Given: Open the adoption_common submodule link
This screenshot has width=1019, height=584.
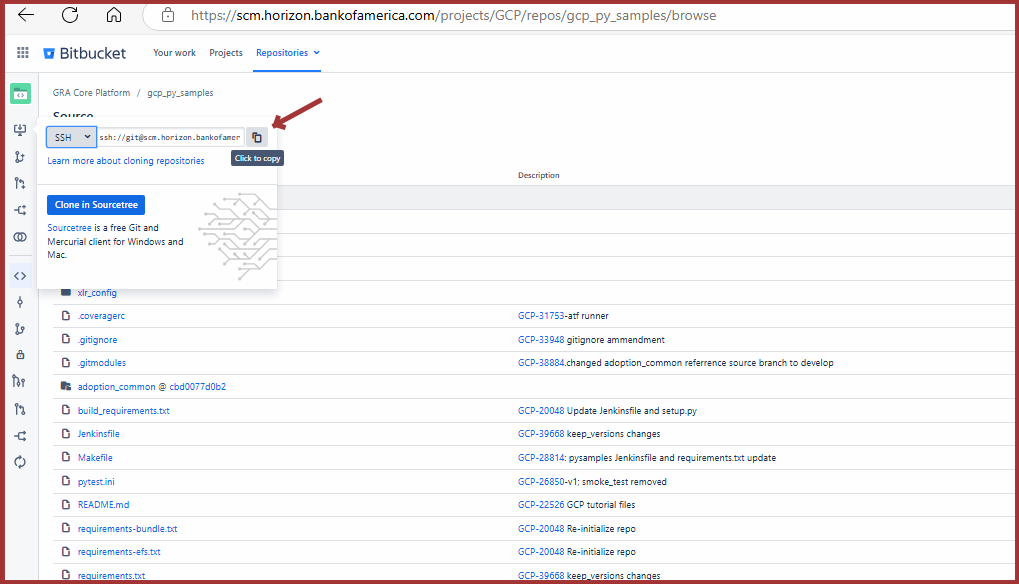Looking at the screenshot, I should pos(116,387).
